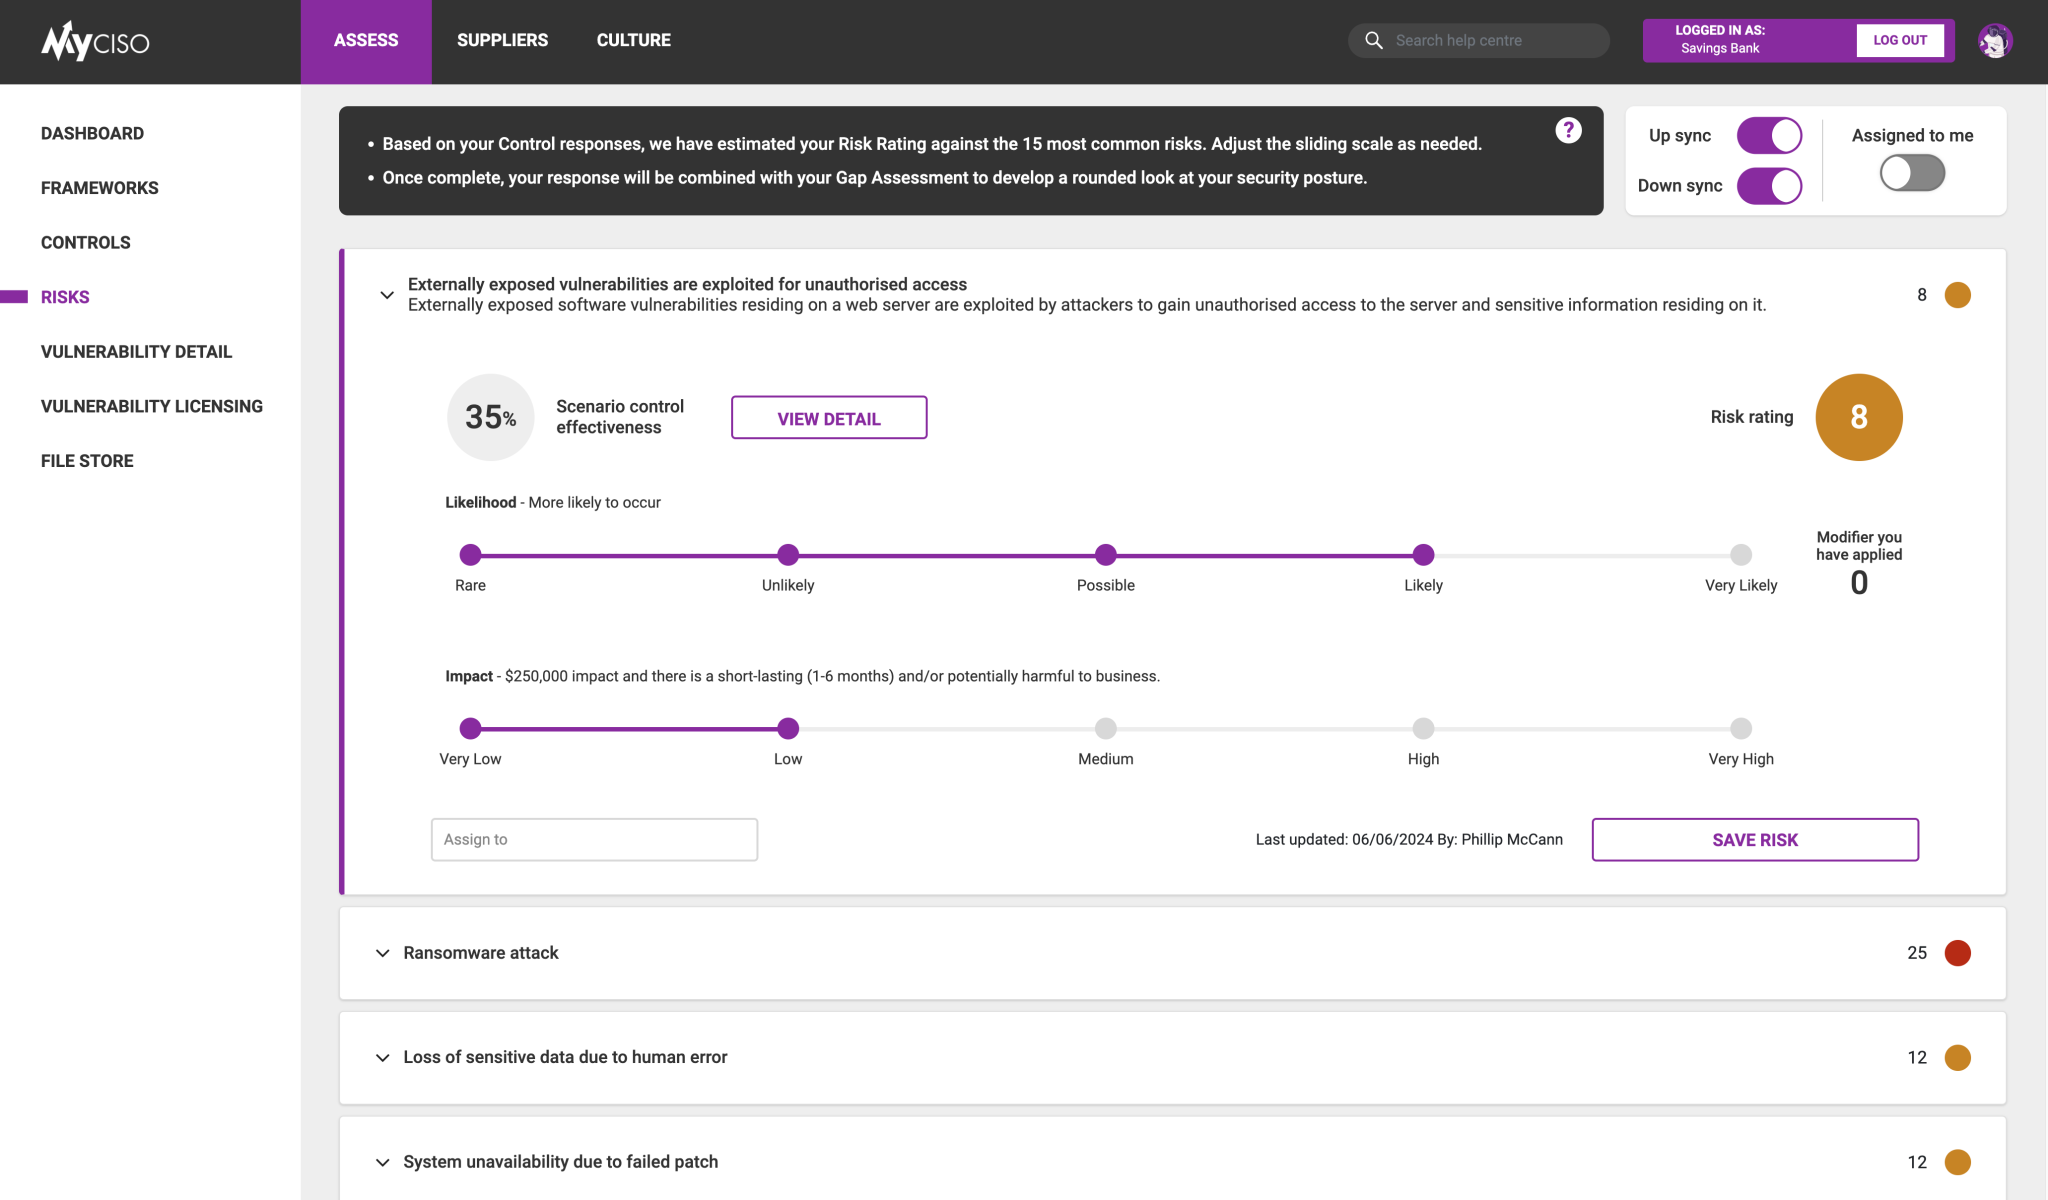Click amber dot for Loss of sensitive data
Viewport: 2048px width, 1200px height.
(1957, 1057)
